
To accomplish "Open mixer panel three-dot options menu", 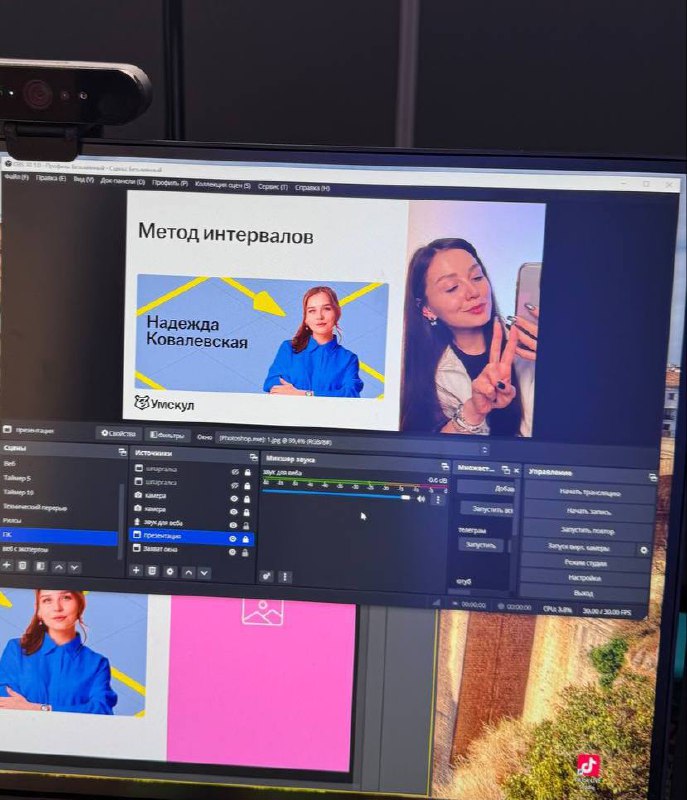I will (x=285, y=577).
